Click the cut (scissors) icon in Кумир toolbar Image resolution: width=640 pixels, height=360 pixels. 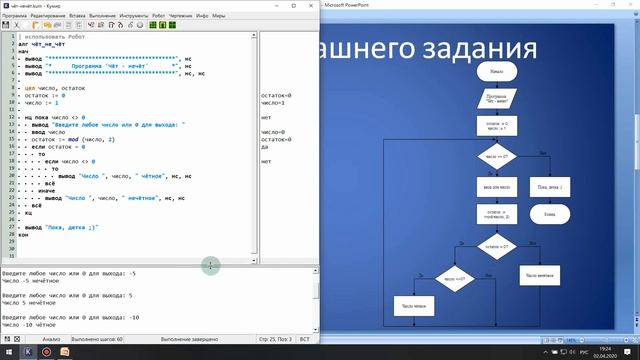click(x=17, y=25)
